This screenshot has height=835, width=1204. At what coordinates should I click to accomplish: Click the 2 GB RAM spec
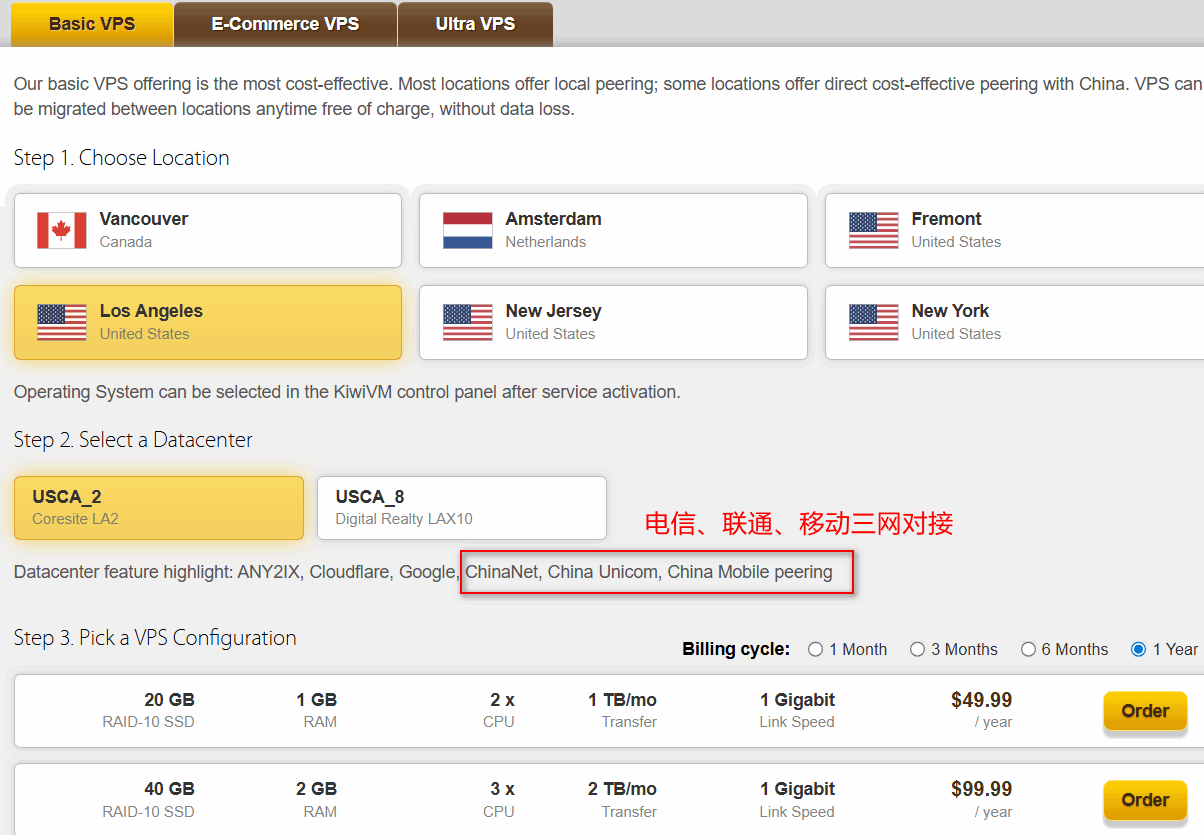[x=316, y=799]
